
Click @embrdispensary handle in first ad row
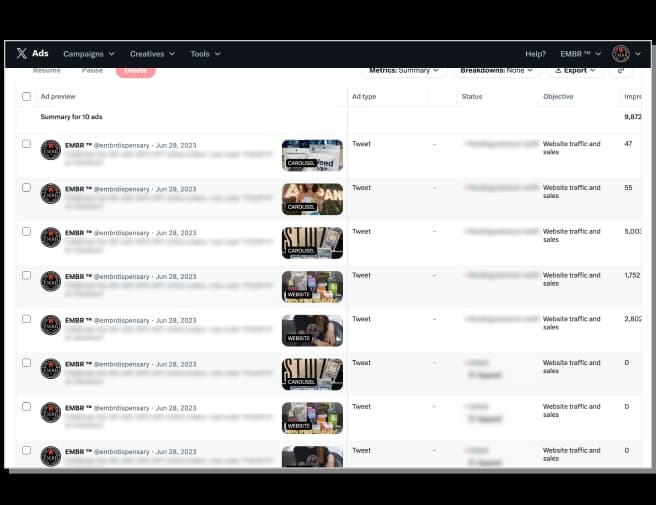tap(121, 146)
